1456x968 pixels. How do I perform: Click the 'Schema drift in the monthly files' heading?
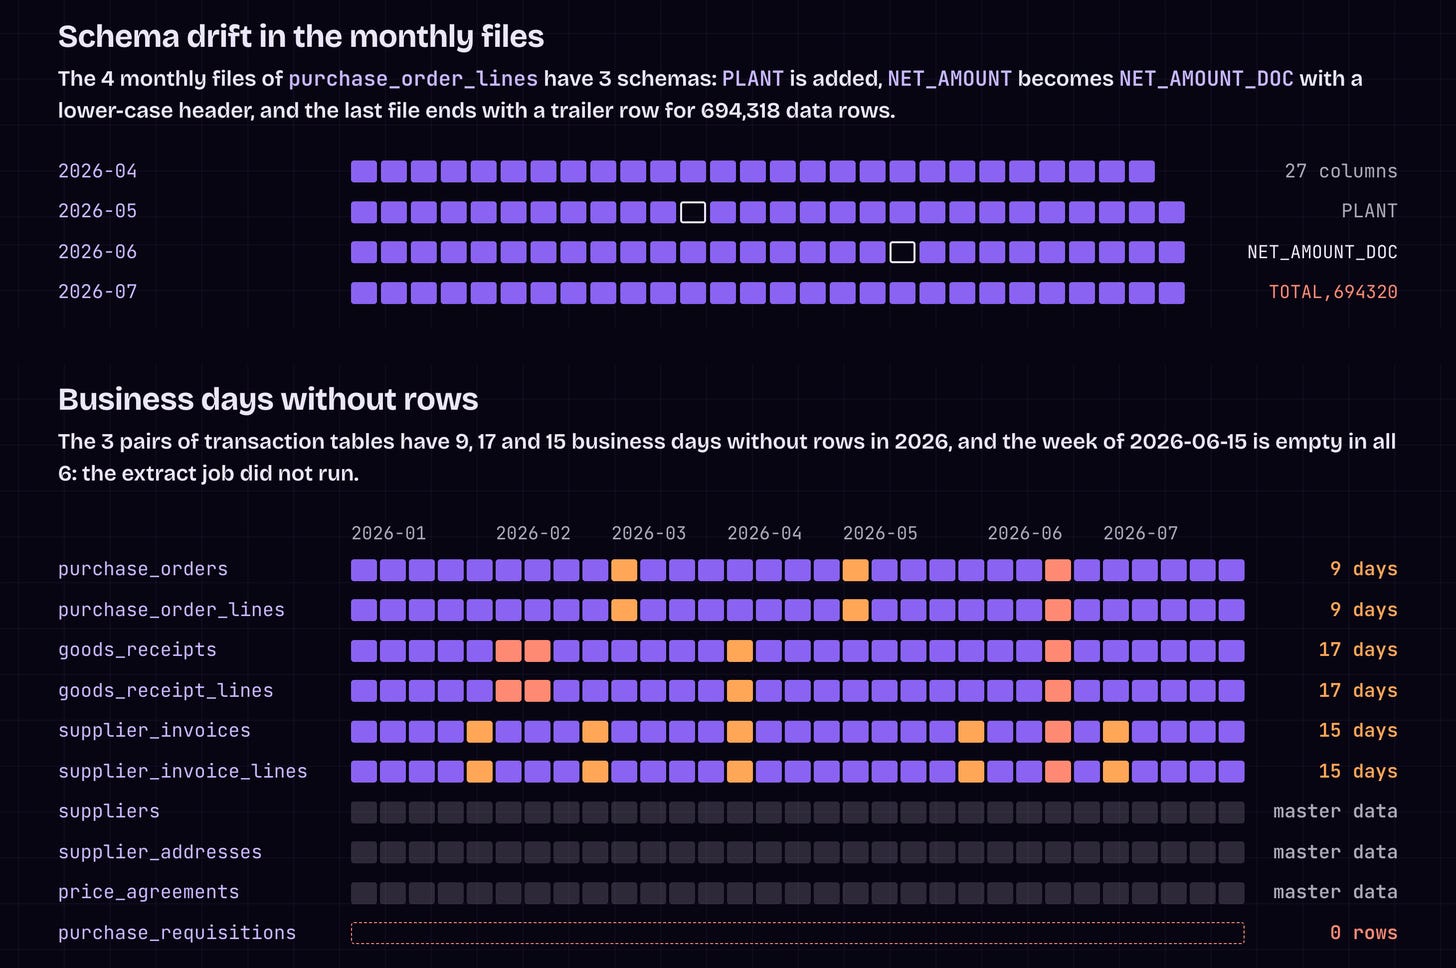pyautogui.click(x=301, y=37)
